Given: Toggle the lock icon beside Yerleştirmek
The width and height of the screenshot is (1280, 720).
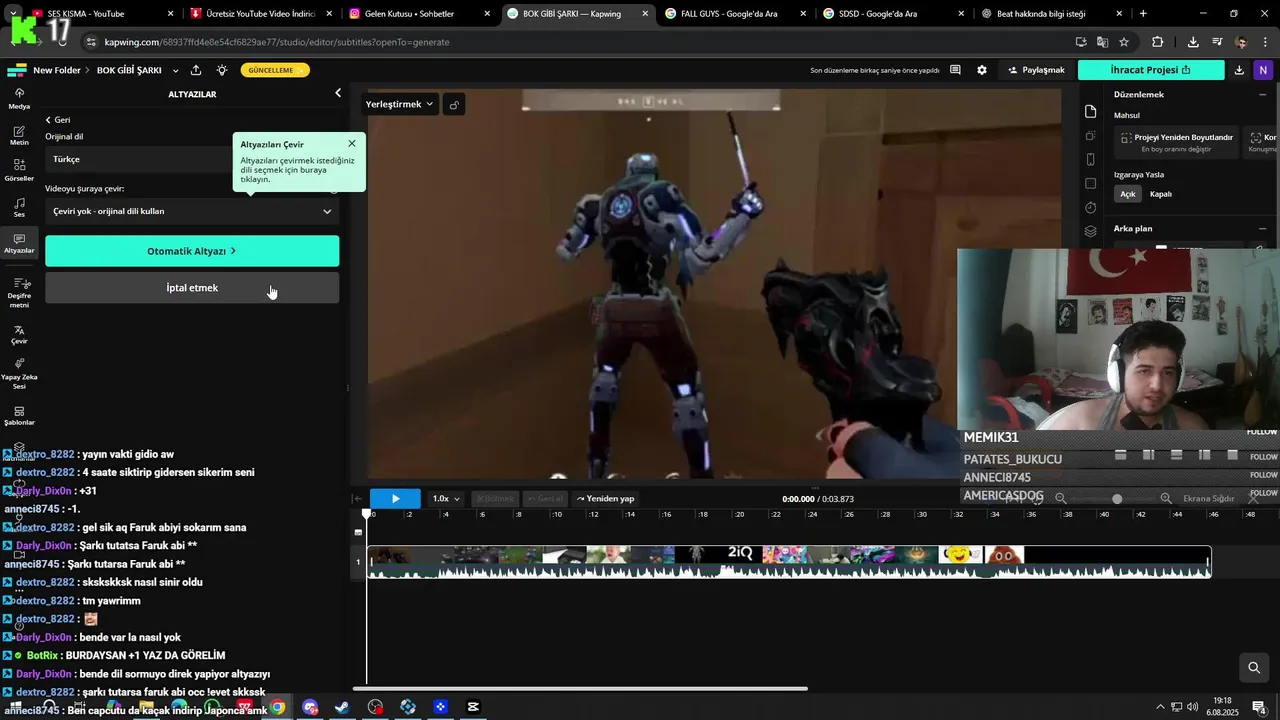Looking at the screenshot, I should (454, 105).
